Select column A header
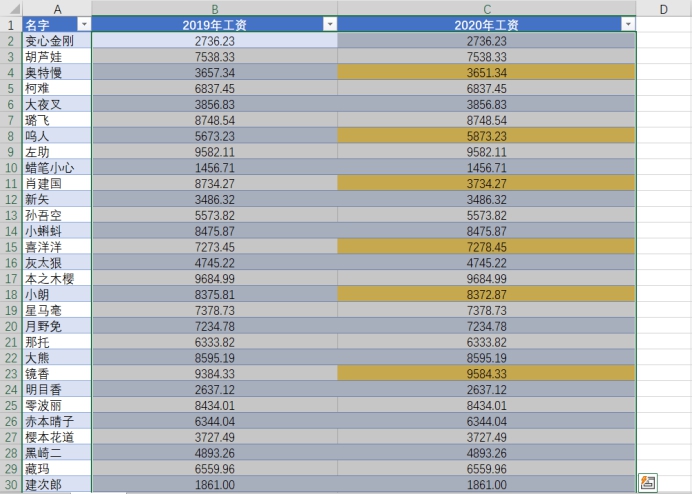 click(x=57, y=9)
